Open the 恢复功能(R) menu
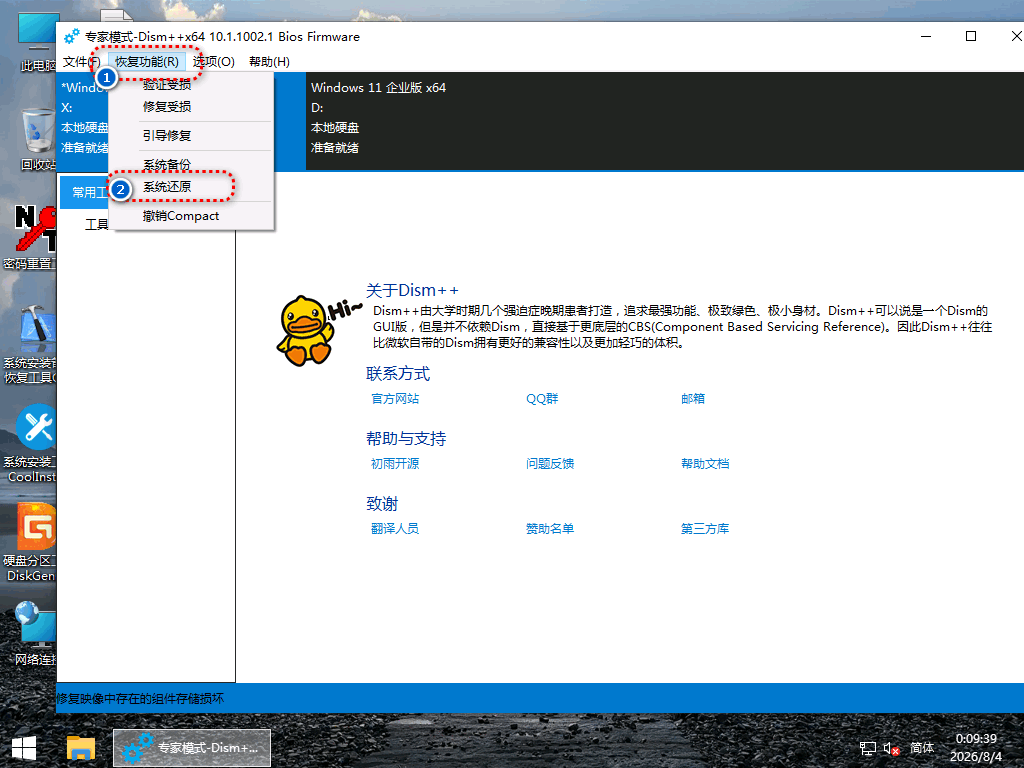This screenshot has width=1024, height=768. (x=147, y=61)
